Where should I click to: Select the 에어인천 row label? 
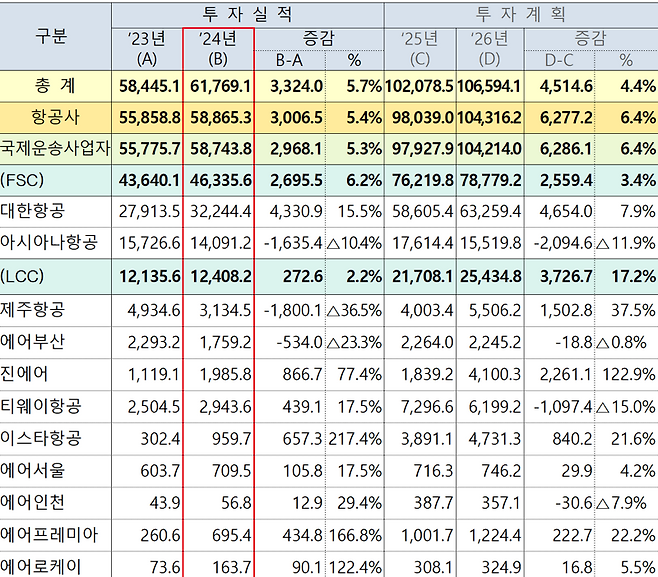pyautogui.click(x=32, y=502)
